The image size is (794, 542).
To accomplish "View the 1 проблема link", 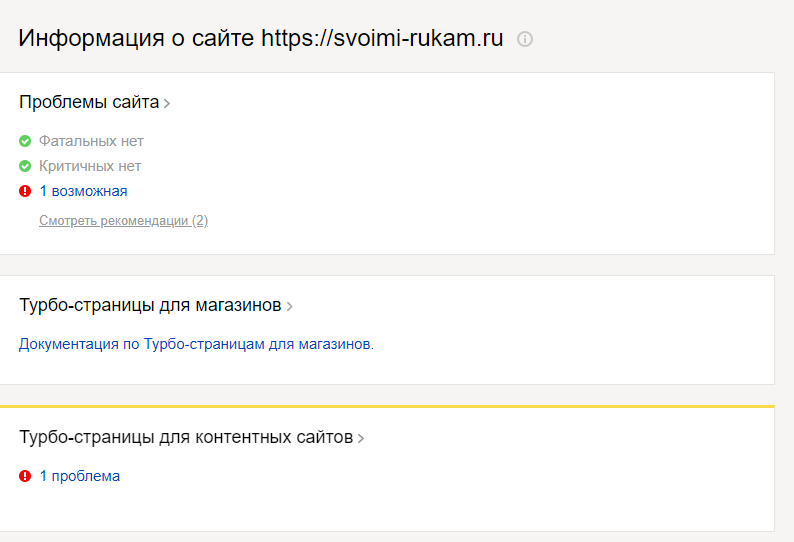I will coord(80,476).
